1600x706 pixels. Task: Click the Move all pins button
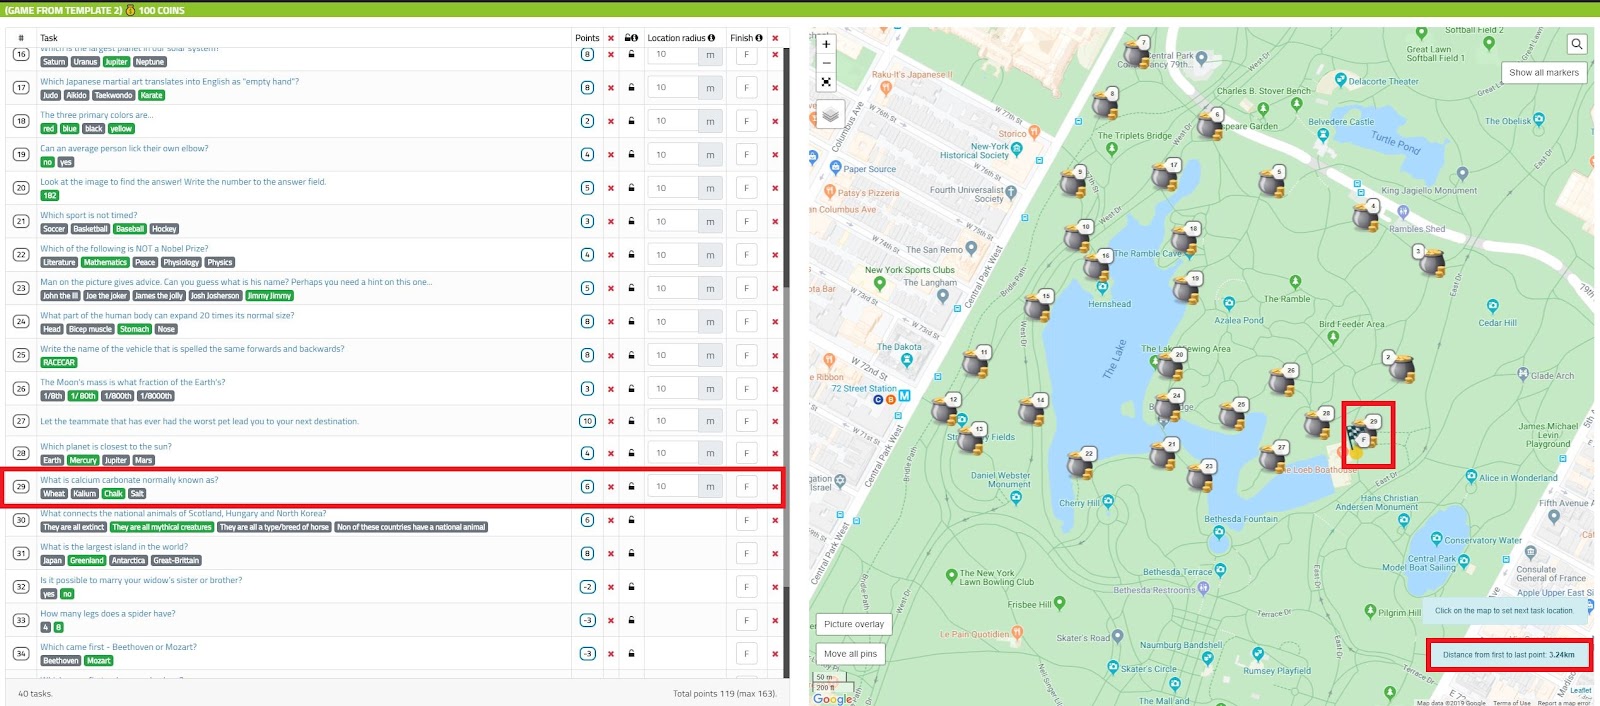pyautogui.click(x=850, y=654)
